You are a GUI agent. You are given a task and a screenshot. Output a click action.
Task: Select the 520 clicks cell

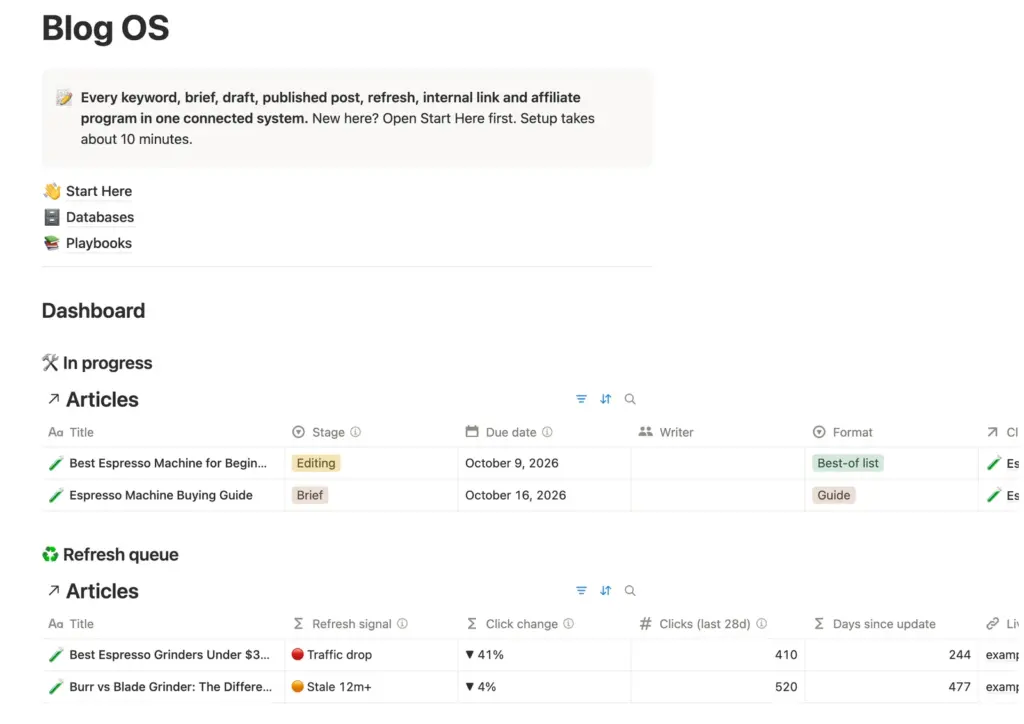click(718, 687)
